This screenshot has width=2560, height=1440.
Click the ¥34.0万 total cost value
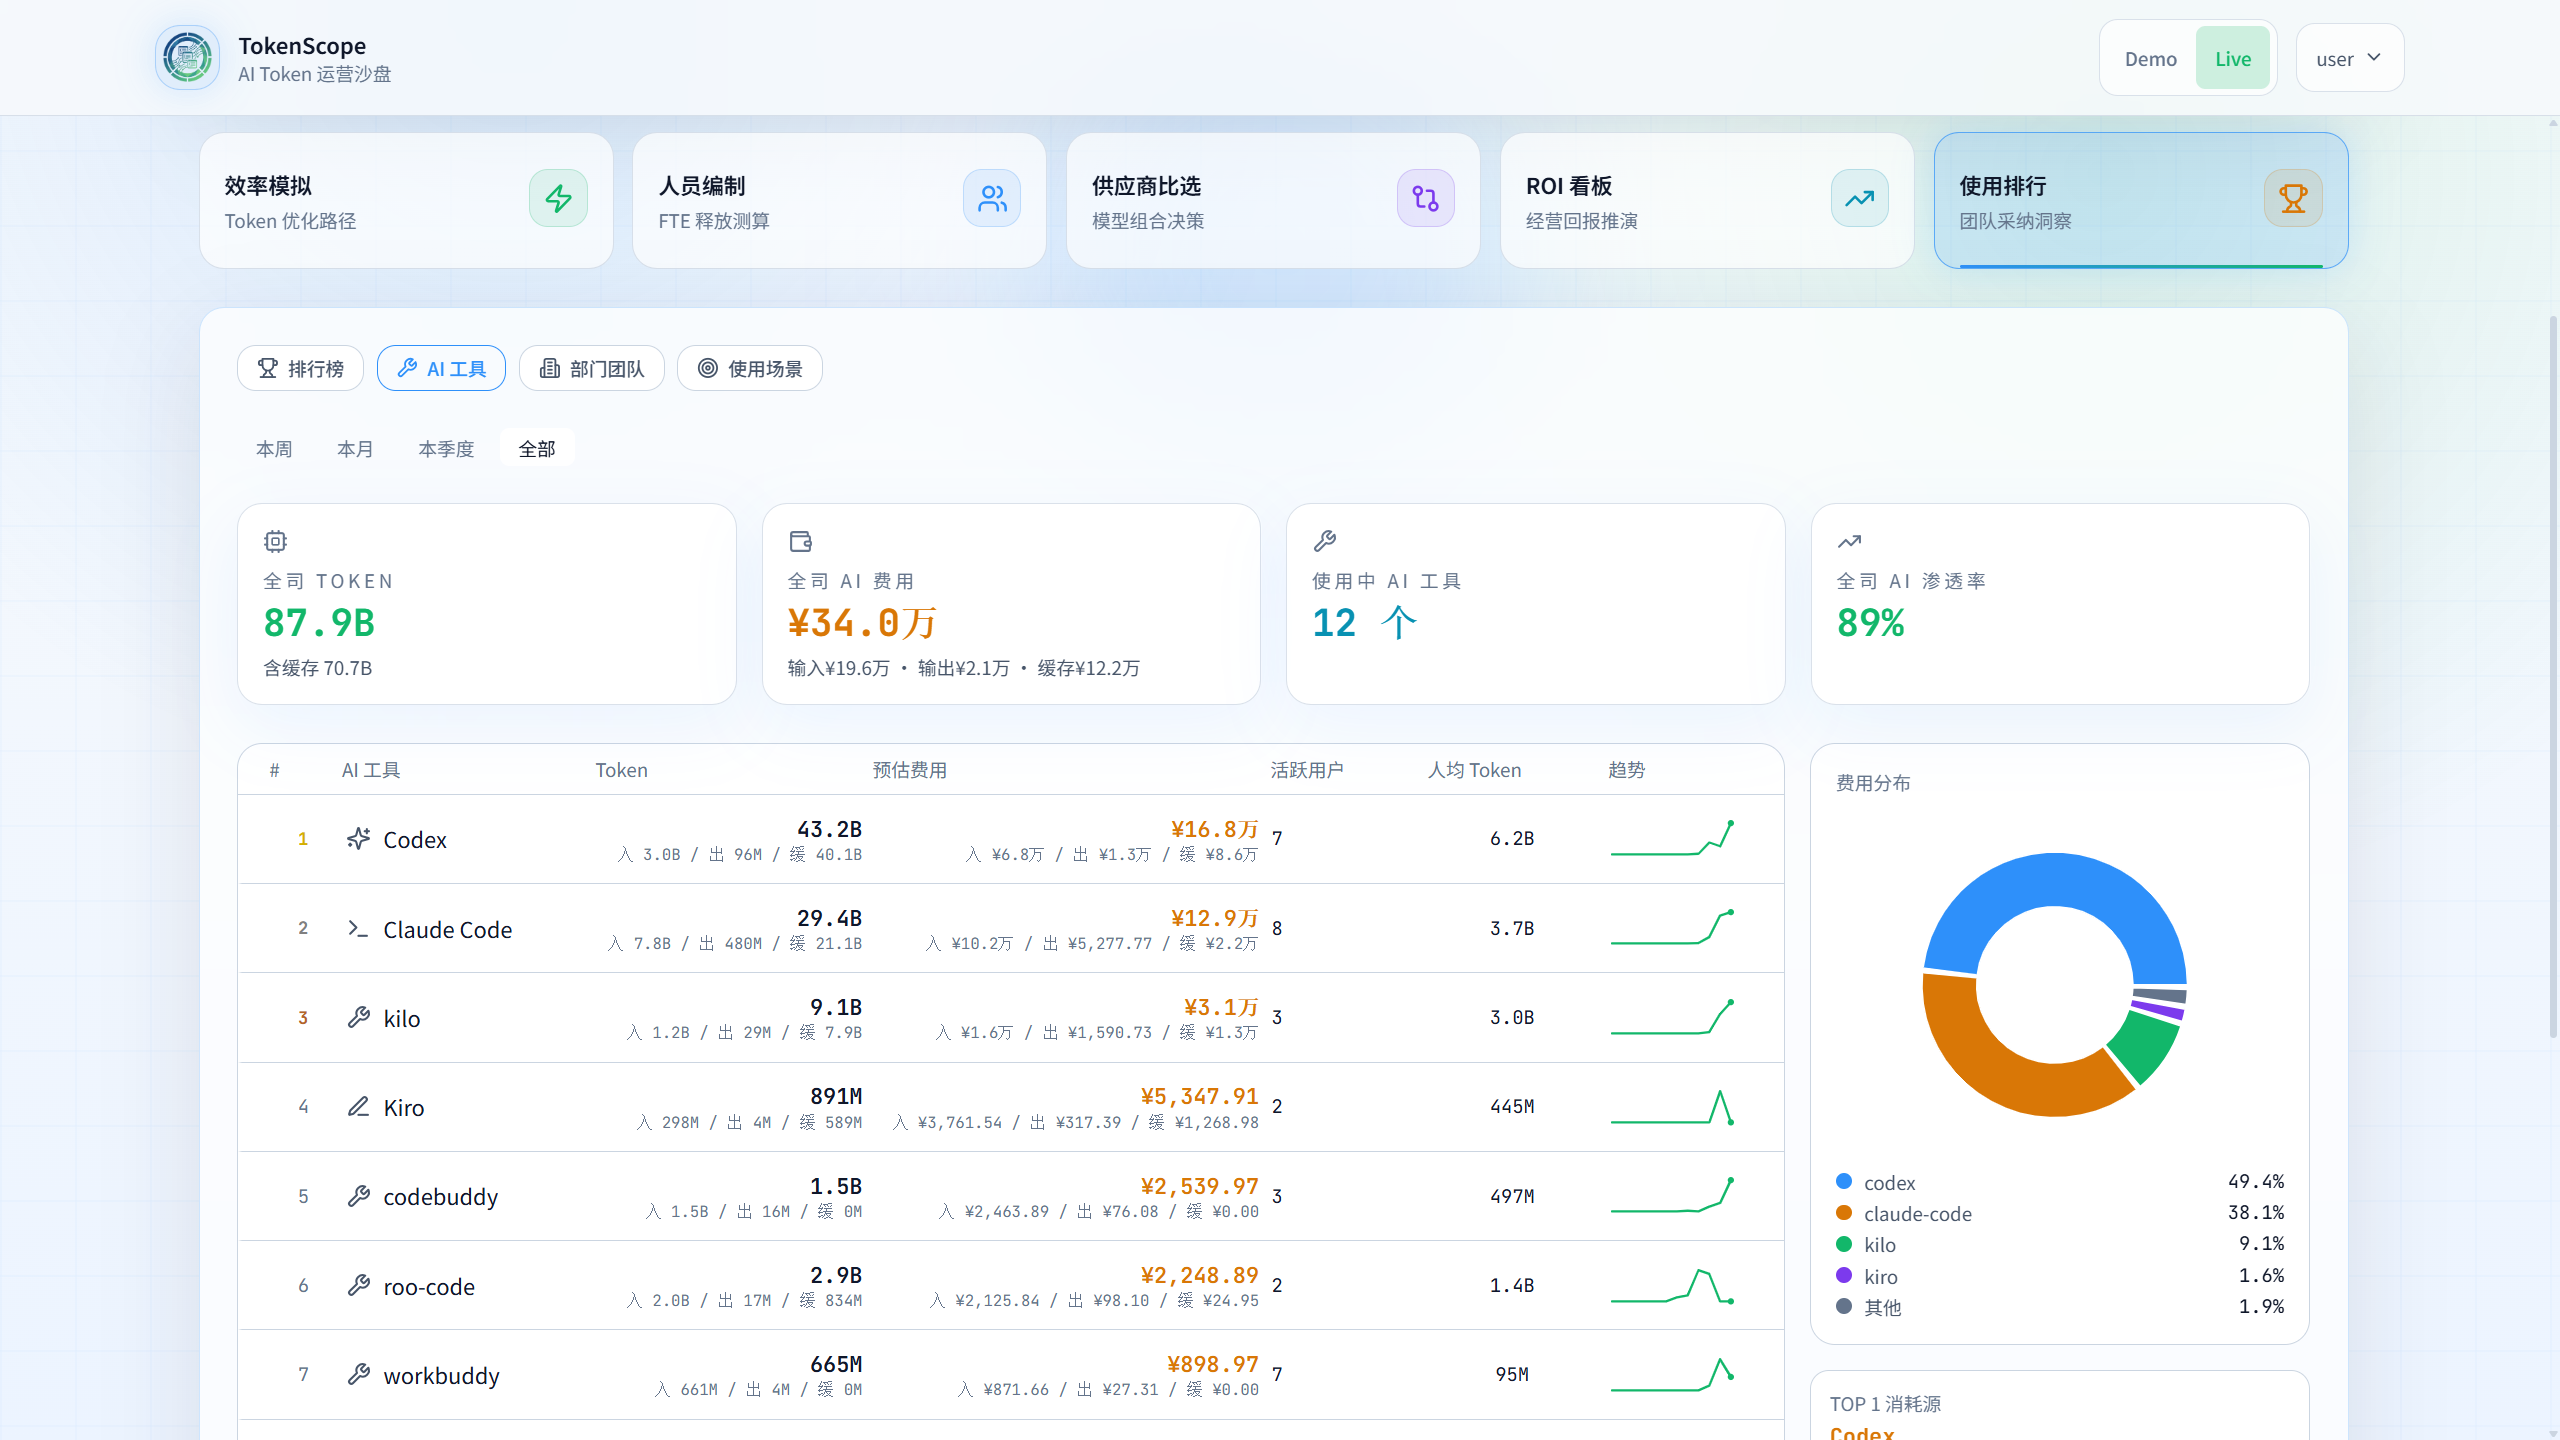pos(862,623)
